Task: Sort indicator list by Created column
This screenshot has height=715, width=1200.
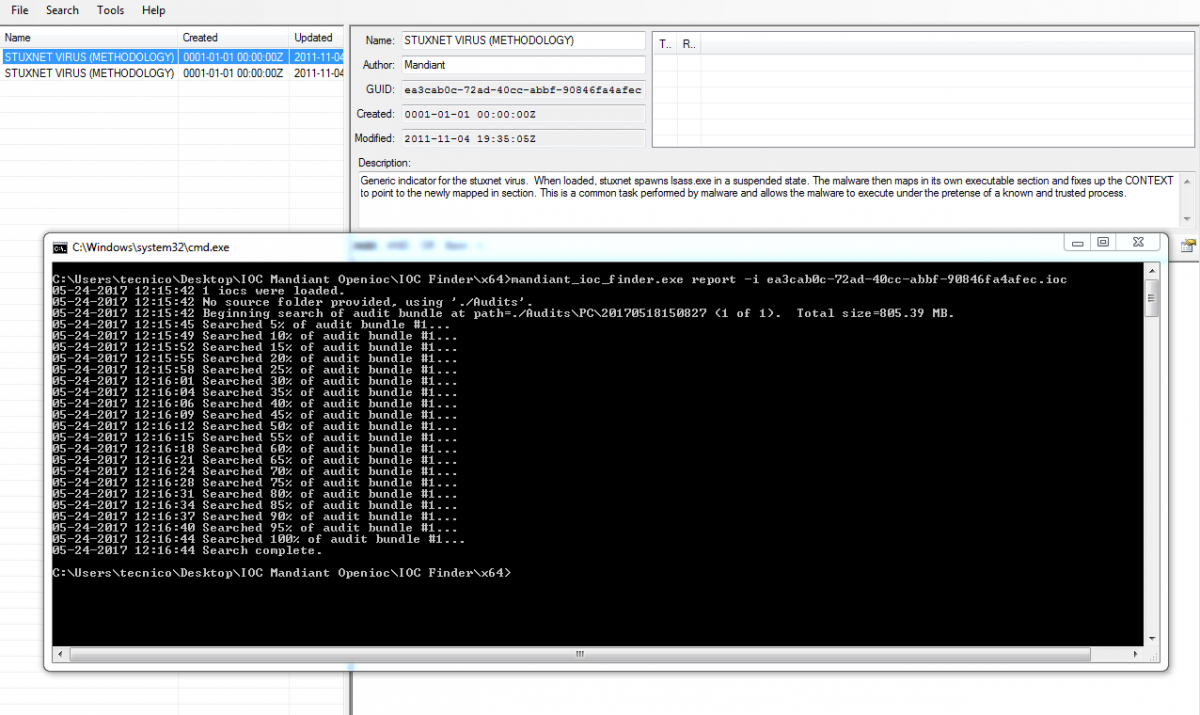Action: [x=234, y=38]
